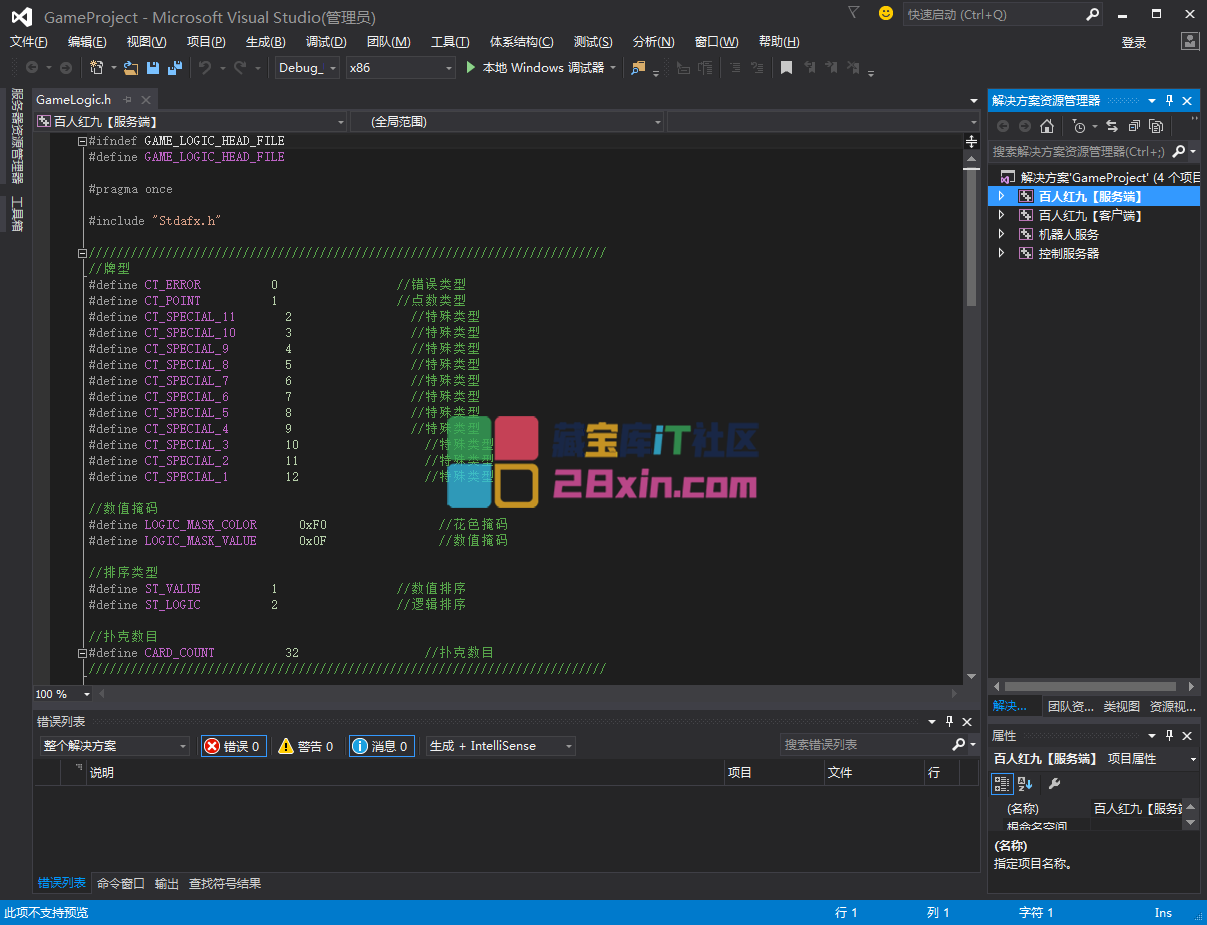Click 登录 to sign in

tap(1134, 42)
